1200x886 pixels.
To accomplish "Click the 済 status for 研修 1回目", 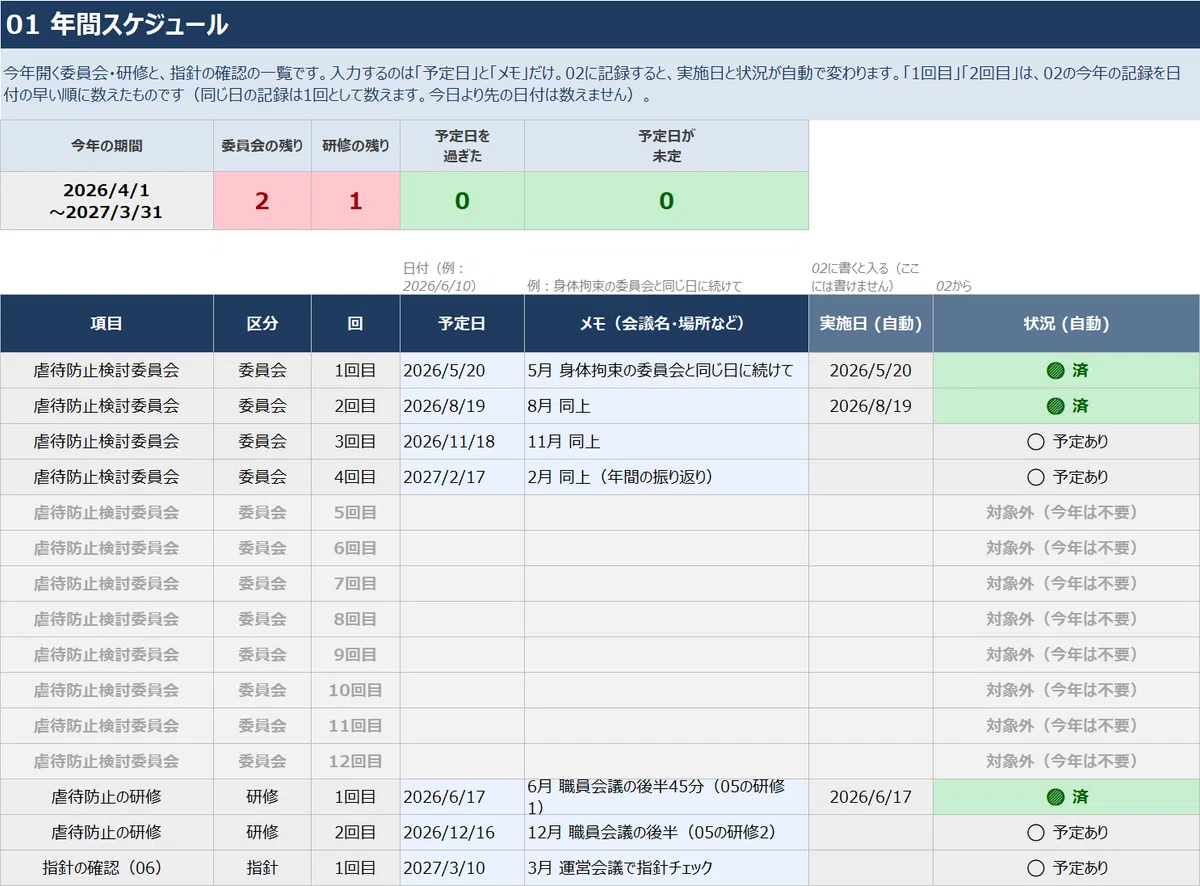I will 1067,797.
